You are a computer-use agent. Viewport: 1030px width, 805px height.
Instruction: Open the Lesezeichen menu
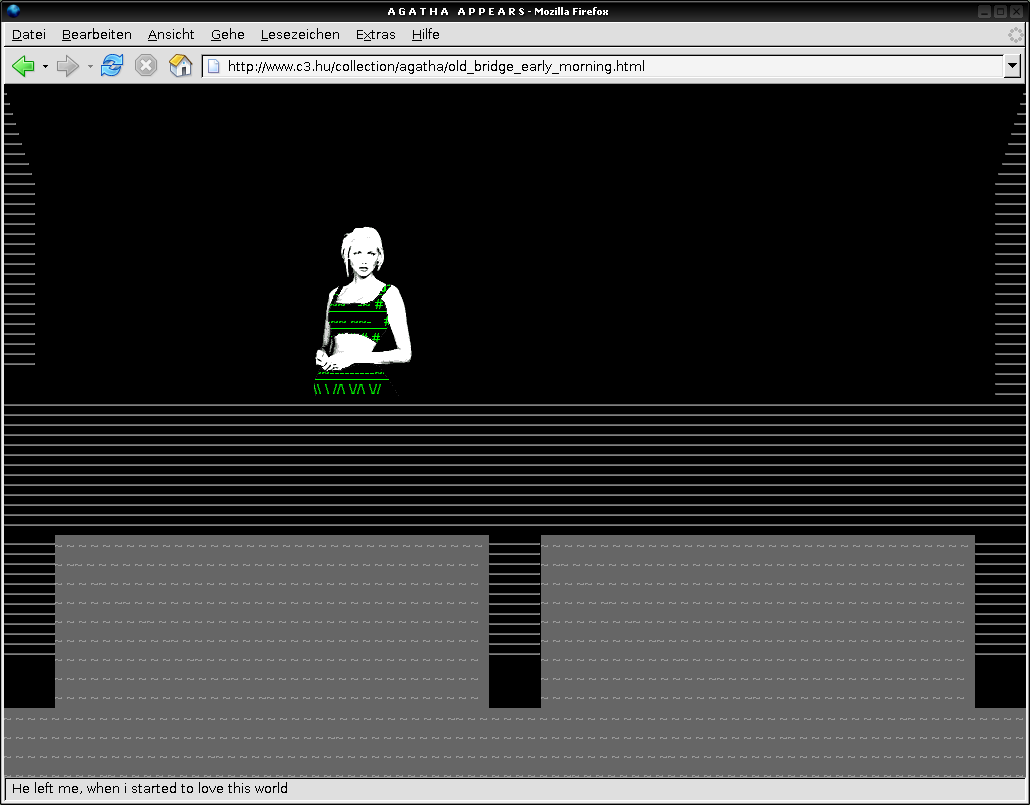pos(300,35)
